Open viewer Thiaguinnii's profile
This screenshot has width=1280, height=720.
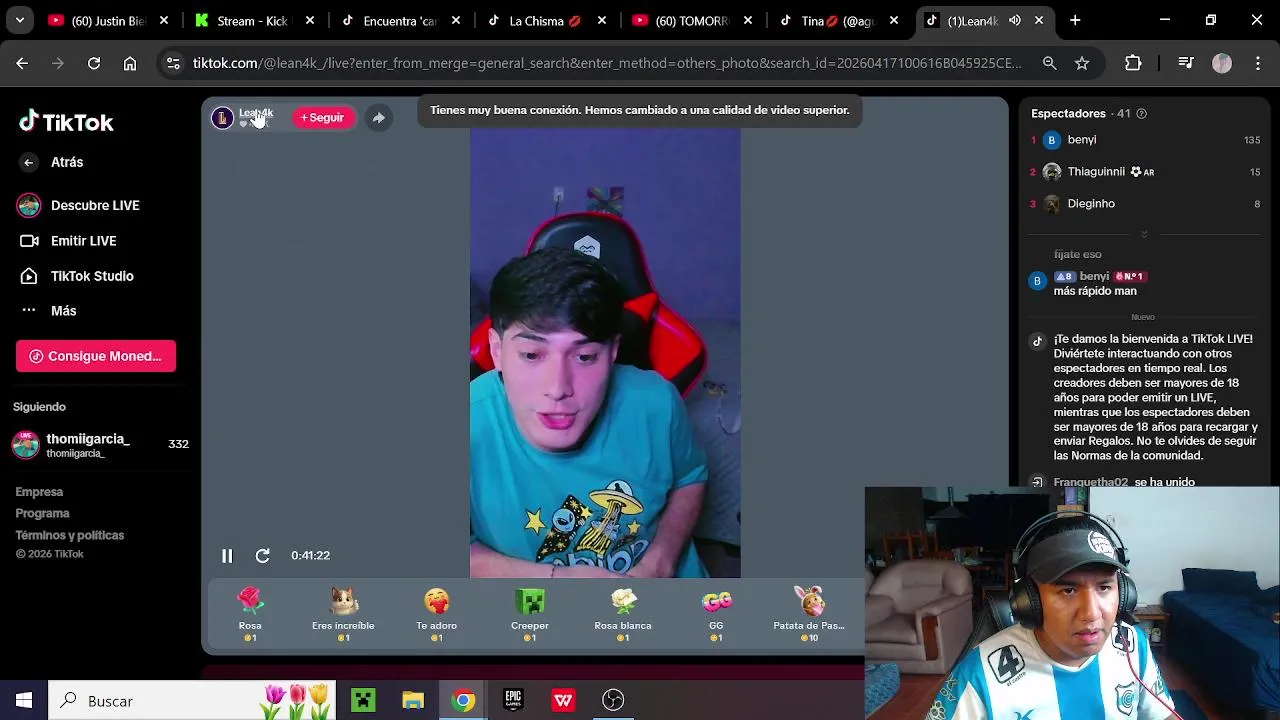coord(1096,172)
